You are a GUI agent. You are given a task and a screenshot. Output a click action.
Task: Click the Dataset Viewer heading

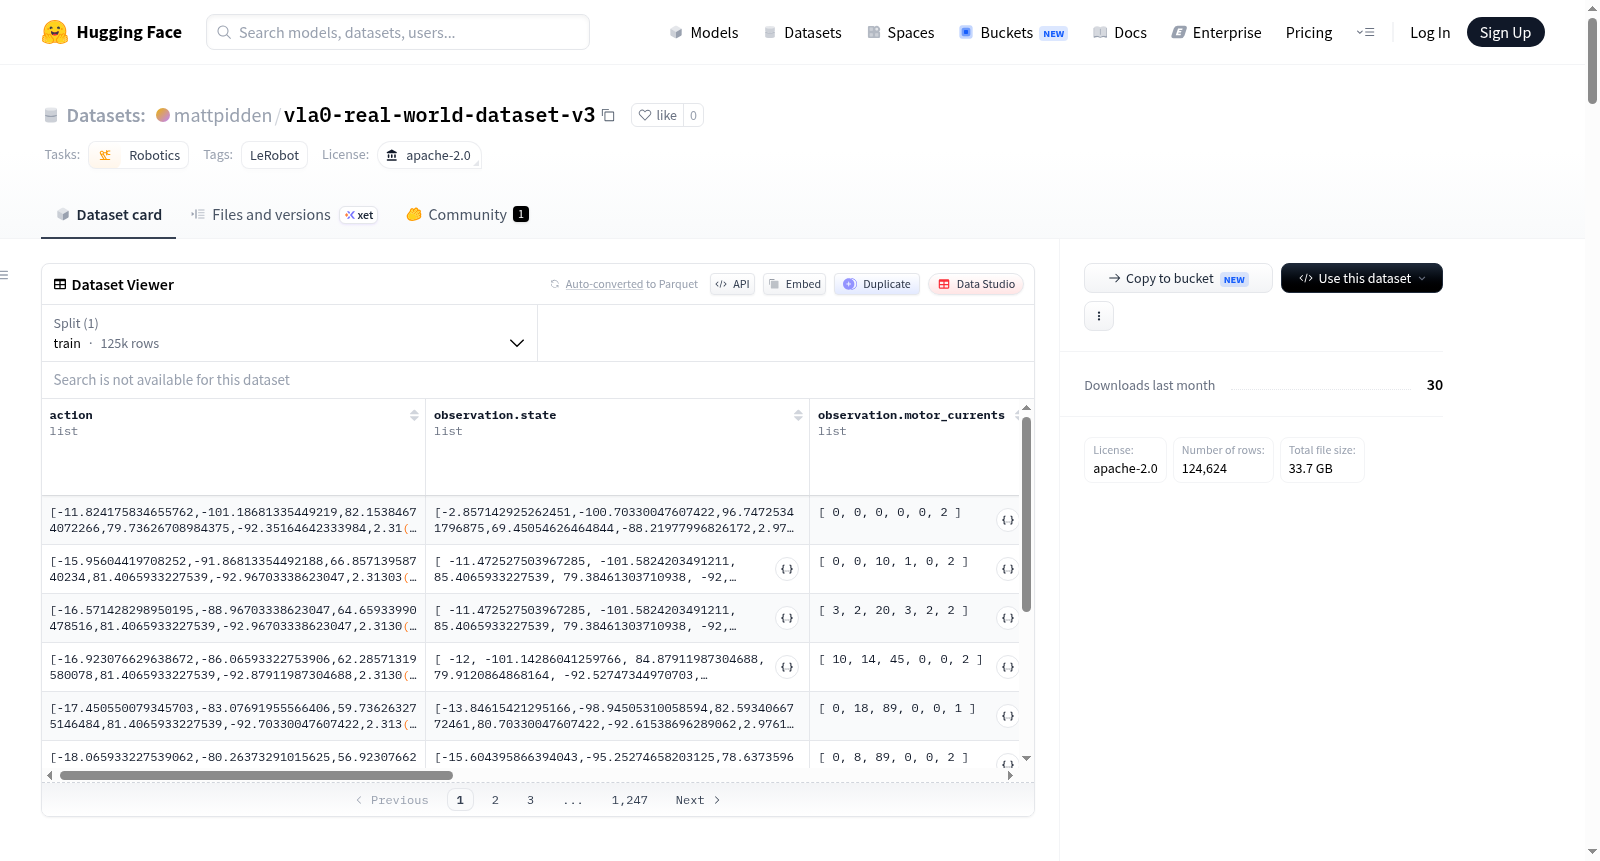[x=123, y=285]
